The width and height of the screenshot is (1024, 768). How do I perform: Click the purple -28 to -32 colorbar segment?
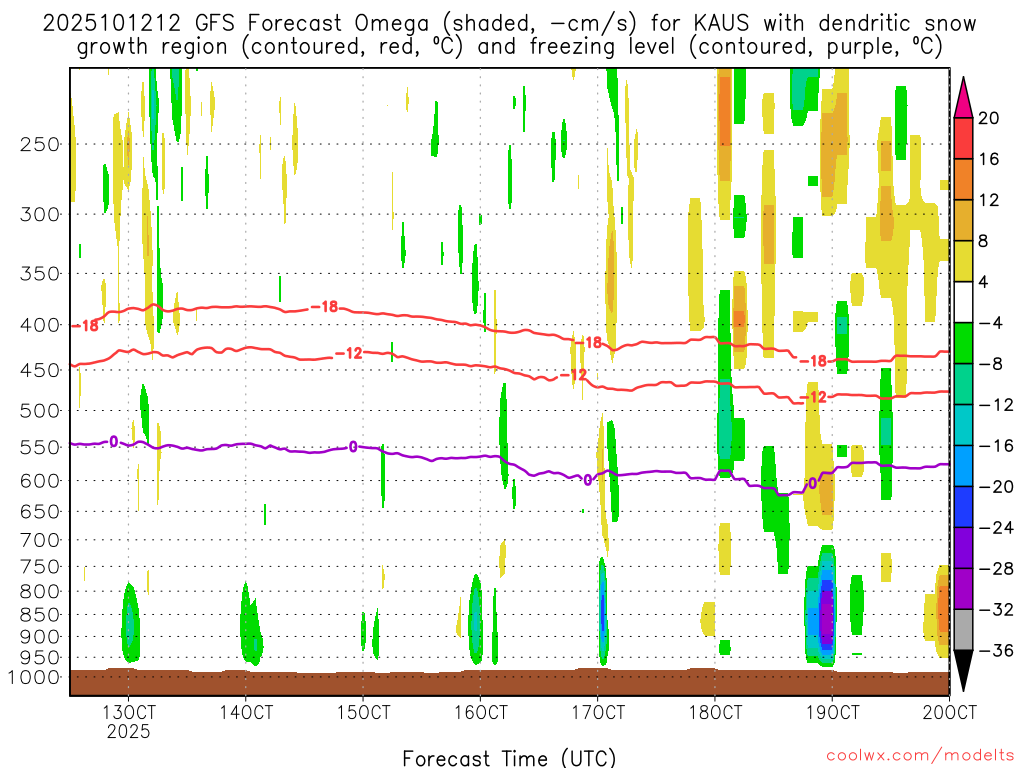(x=963, y=589)
